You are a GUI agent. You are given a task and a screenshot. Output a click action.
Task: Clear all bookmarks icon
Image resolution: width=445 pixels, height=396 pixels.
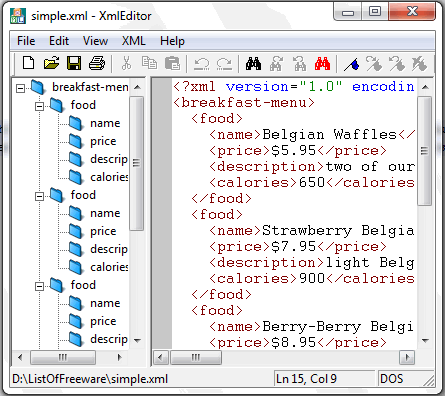tap(419, 63)
